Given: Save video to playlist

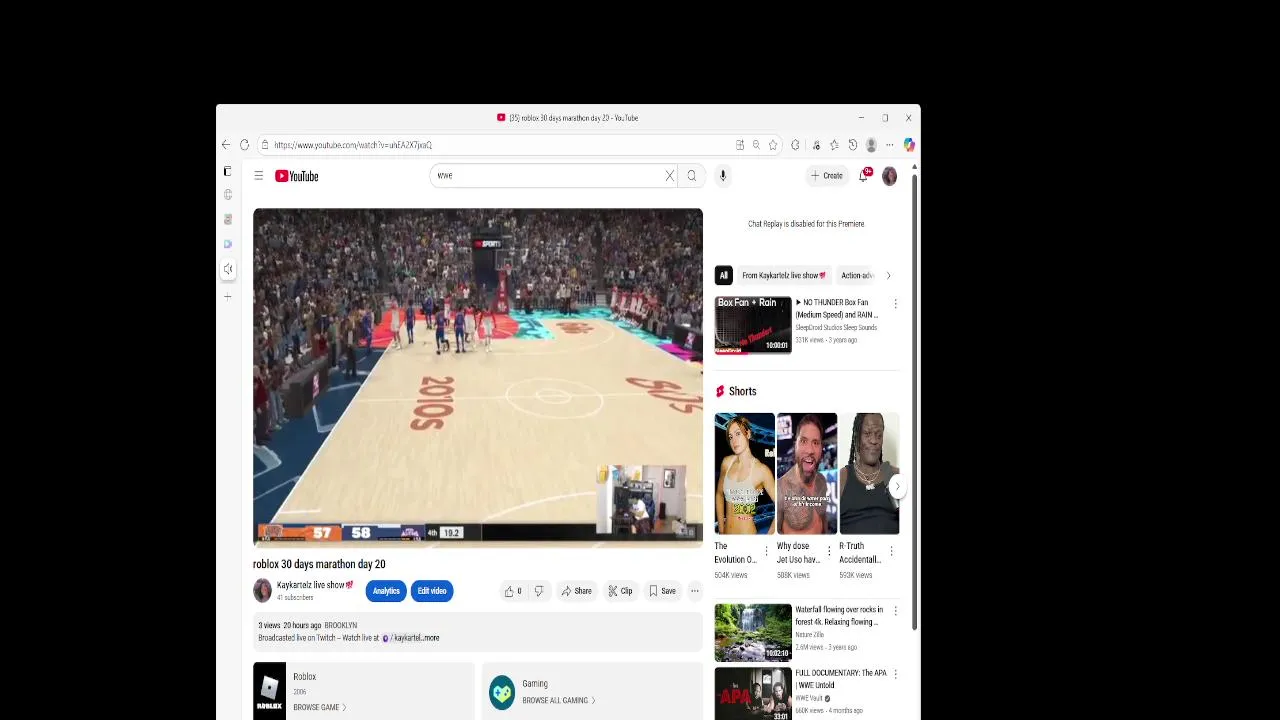Looking at the screenshot, I should 662,591.
